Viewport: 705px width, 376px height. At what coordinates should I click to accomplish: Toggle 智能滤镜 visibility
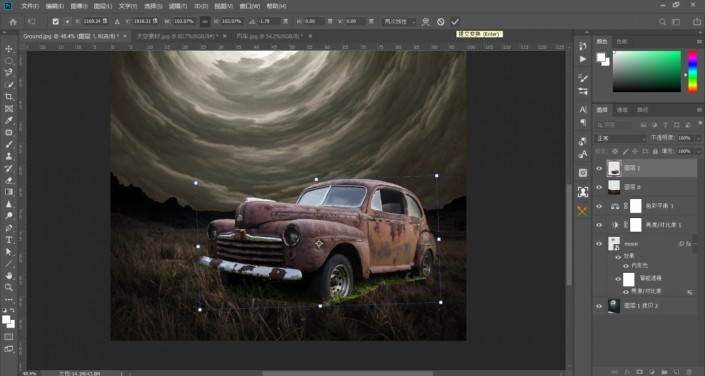pos(618,279)
